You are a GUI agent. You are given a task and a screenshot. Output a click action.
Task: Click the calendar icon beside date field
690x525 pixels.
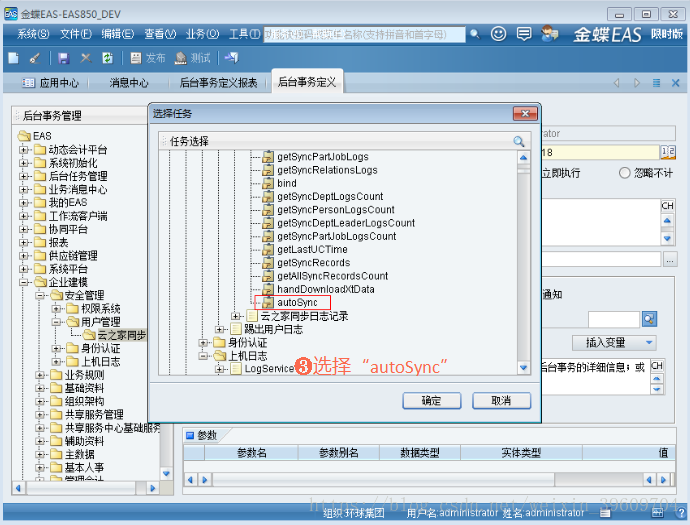coord(668,152)
